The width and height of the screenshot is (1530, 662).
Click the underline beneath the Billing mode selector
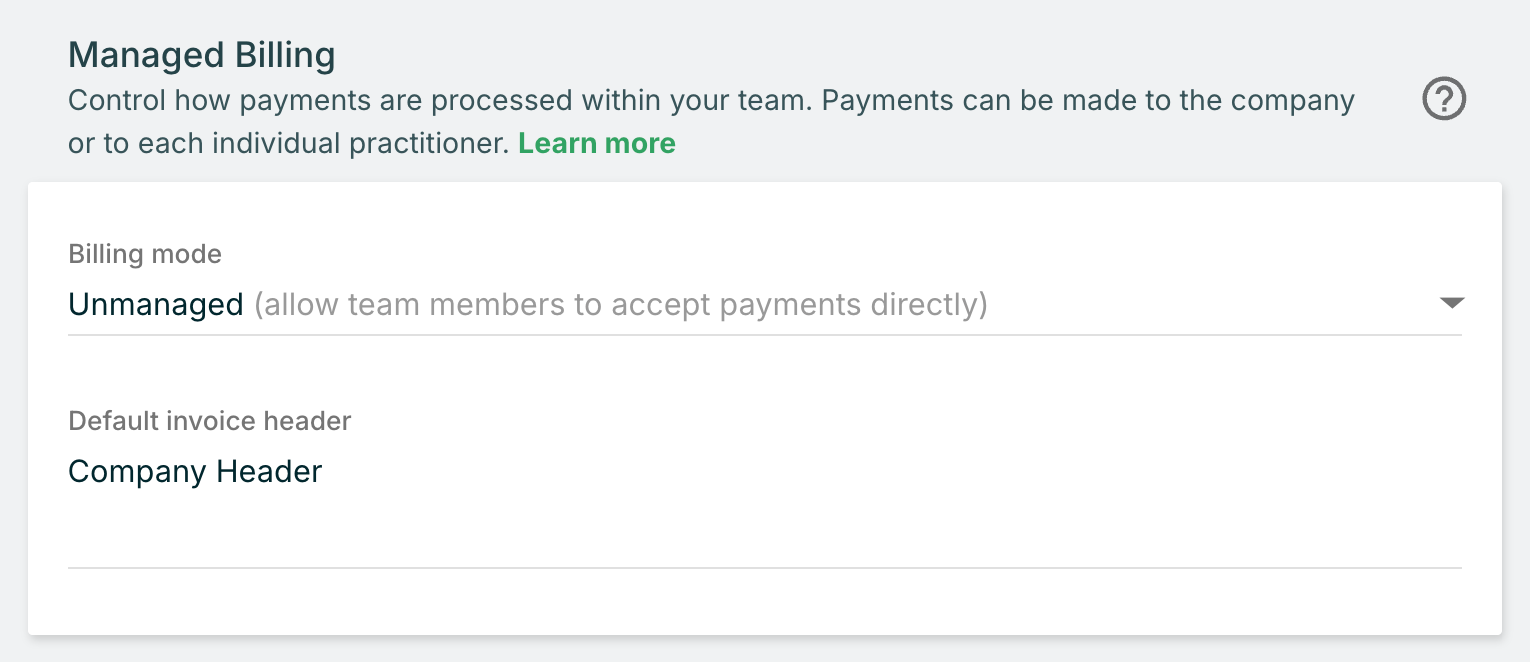pyautogui.click(x=765, y=335)
